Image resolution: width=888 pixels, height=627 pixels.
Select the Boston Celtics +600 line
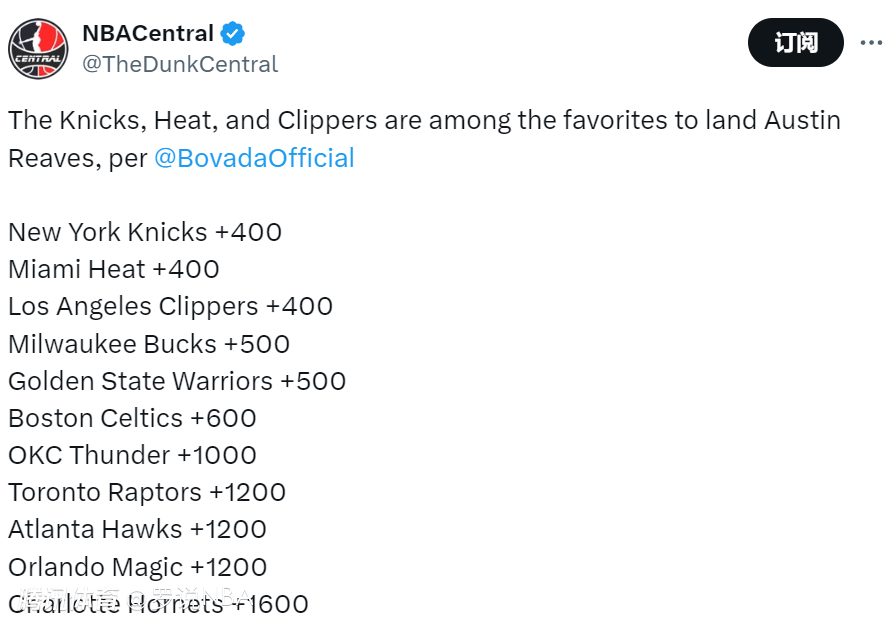(x=132, y=418)
